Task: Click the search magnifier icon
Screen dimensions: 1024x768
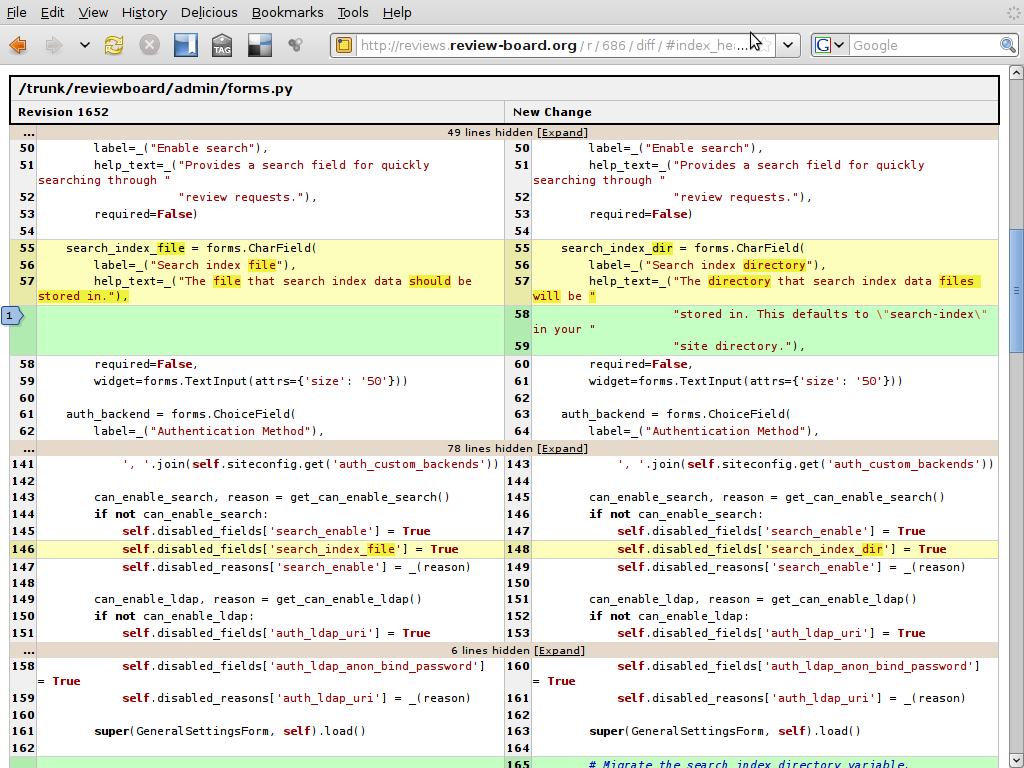Action: tap(1008, 45)
